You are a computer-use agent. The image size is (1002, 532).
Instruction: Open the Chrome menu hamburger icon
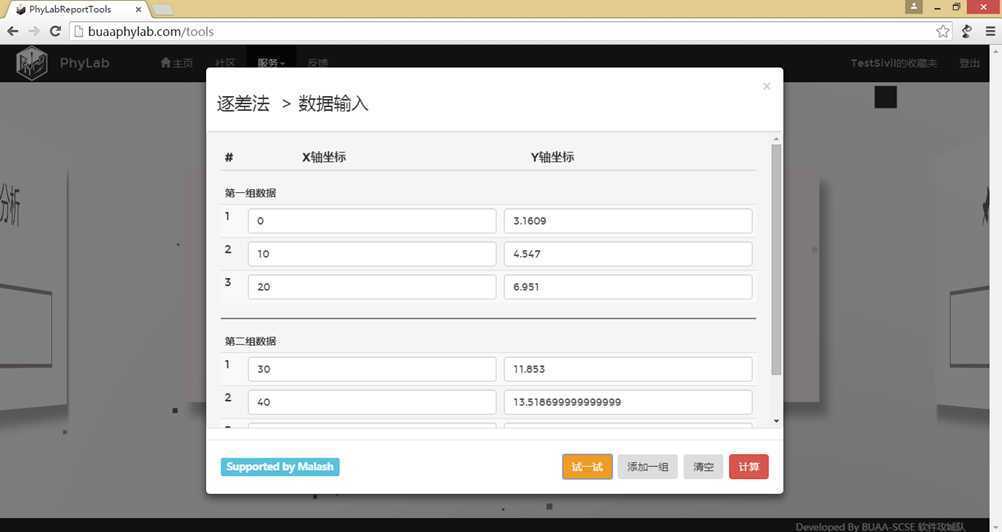[990, 31]
